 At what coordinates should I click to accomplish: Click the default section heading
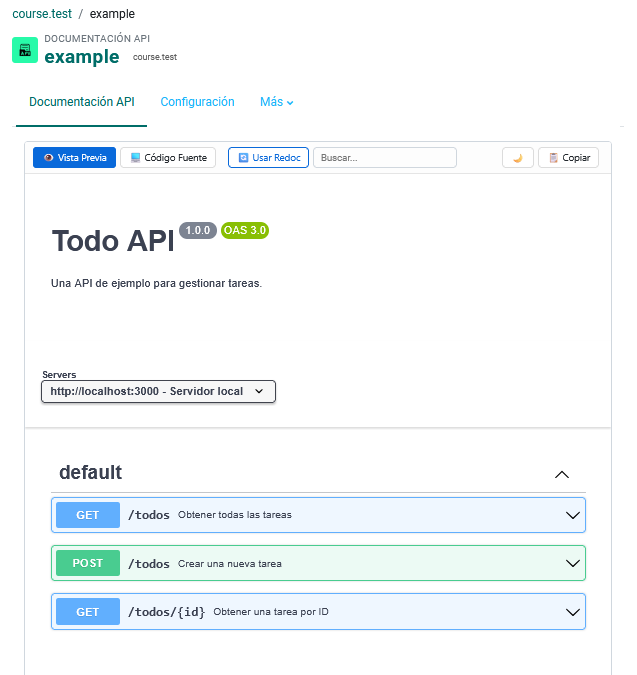(x=90, y=473)
